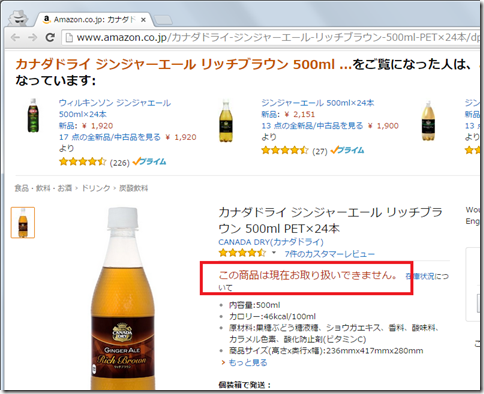
Task: Click the incognito spy icon
Action: coord(18,18)
